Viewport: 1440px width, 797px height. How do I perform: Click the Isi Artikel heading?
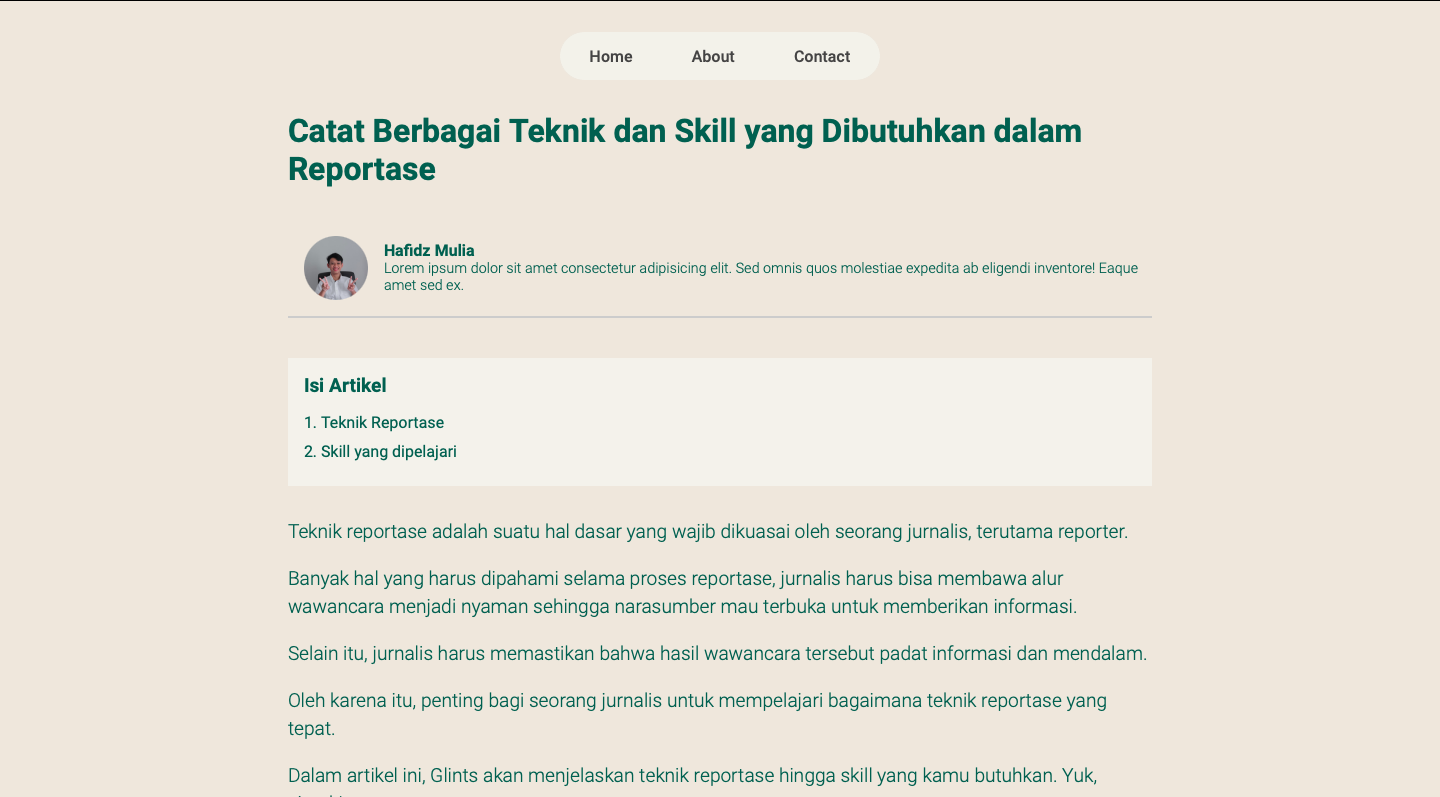point(345,385)
